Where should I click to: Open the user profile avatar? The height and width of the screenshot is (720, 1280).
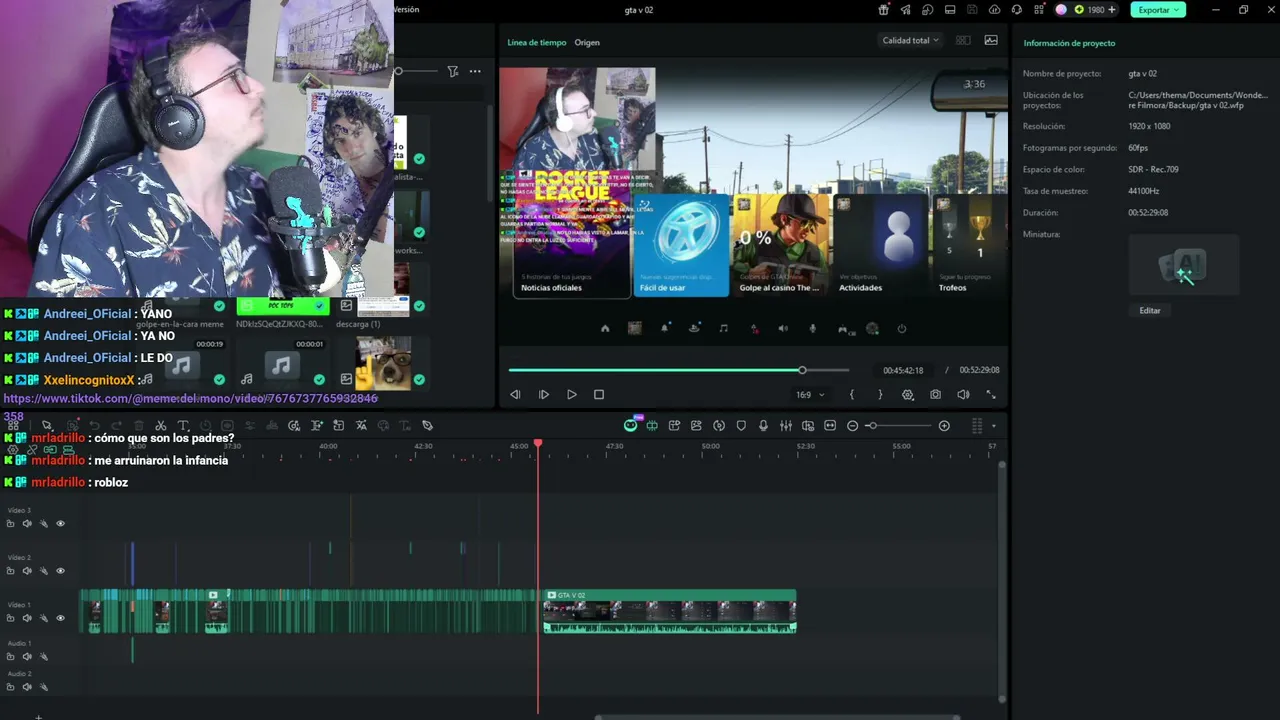click(1061, 10)
